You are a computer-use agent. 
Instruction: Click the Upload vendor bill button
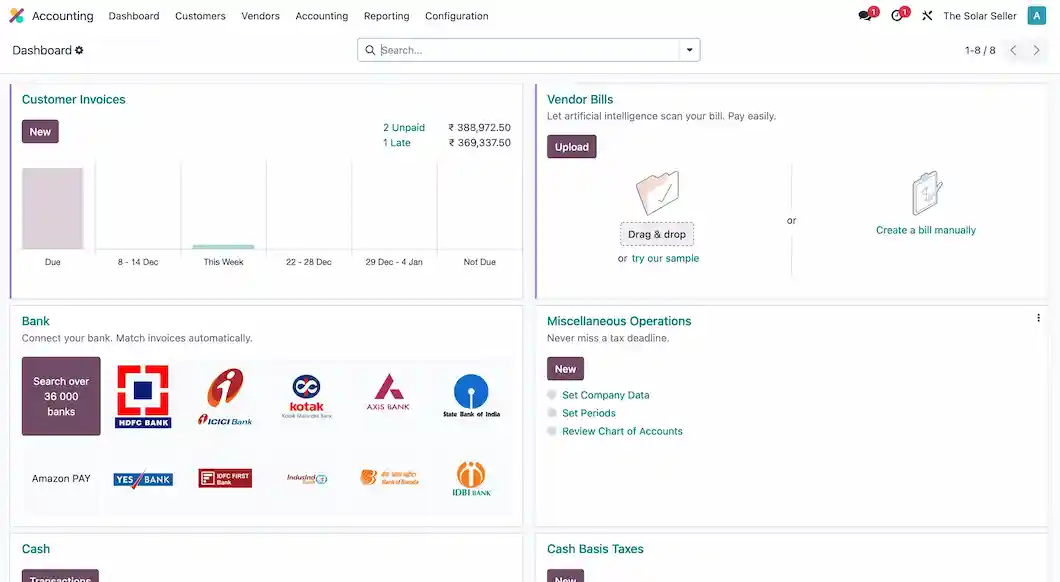point(572,147)
